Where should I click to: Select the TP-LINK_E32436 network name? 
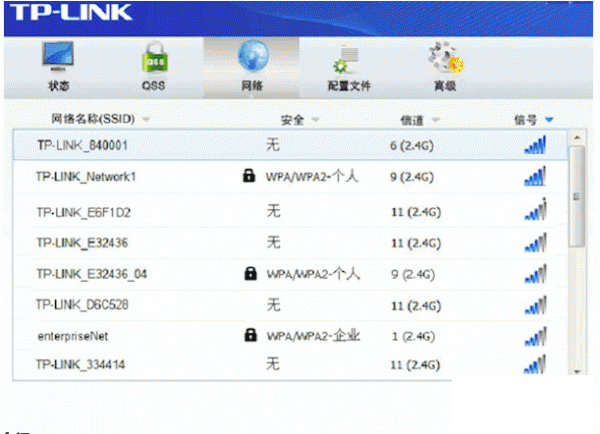(x=82, y=243)
